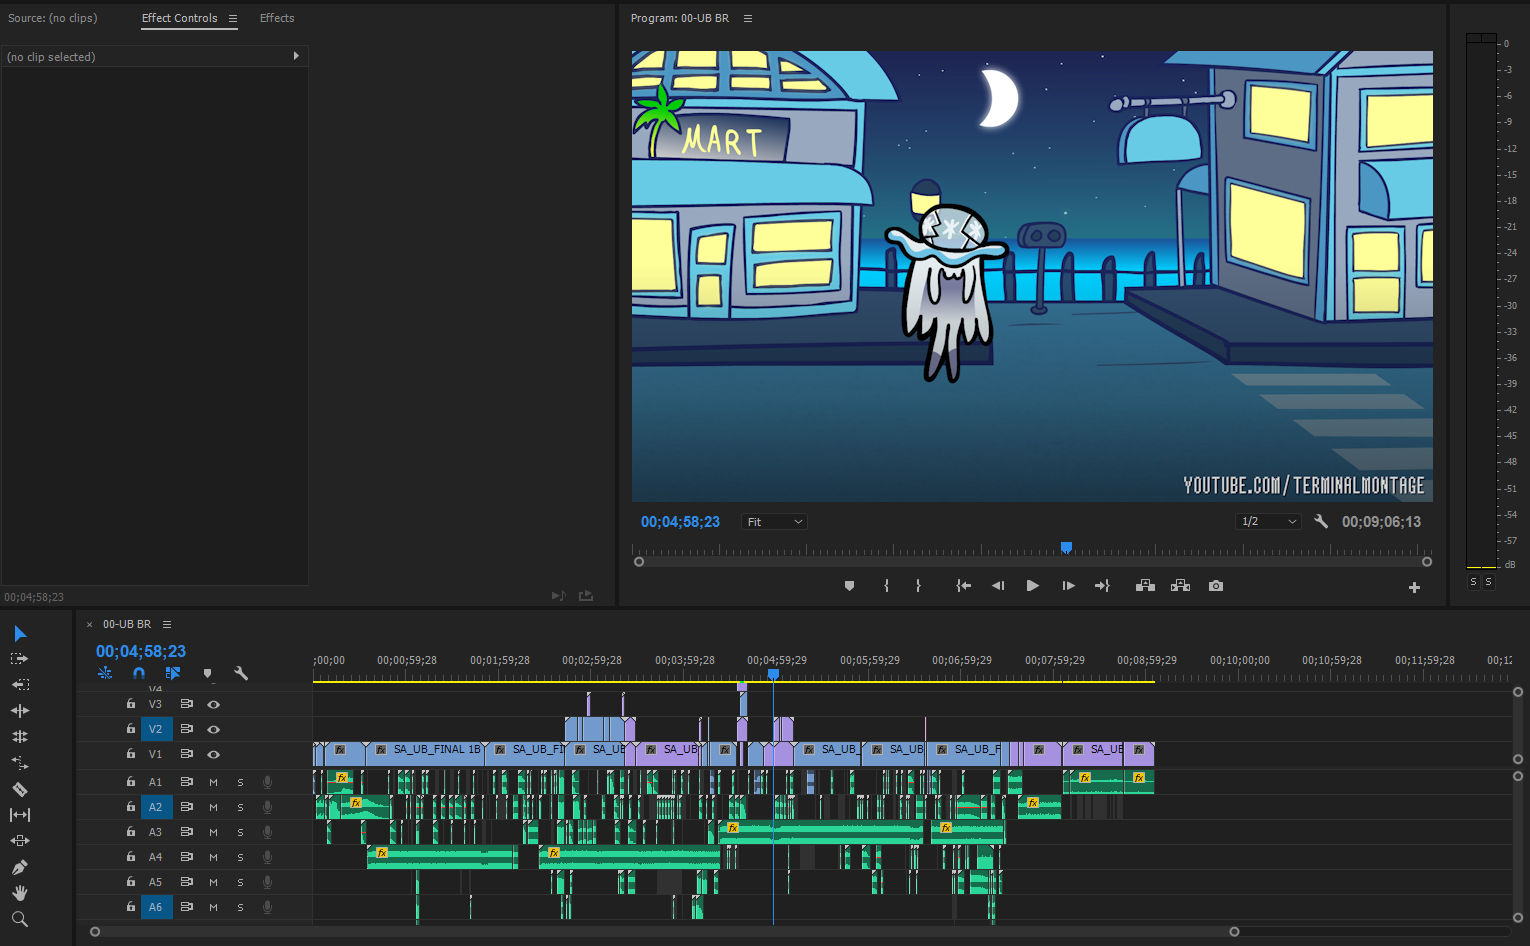Switch to the Source (no clips) tab
Screen dimensions: 1530x946
click(x=53, y=18)
